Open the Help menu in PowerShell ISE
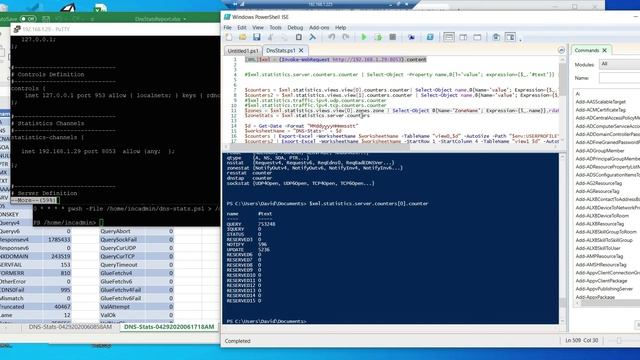This screenshot has height=360, width=640. pyautogui.click(x=340, y=27)
